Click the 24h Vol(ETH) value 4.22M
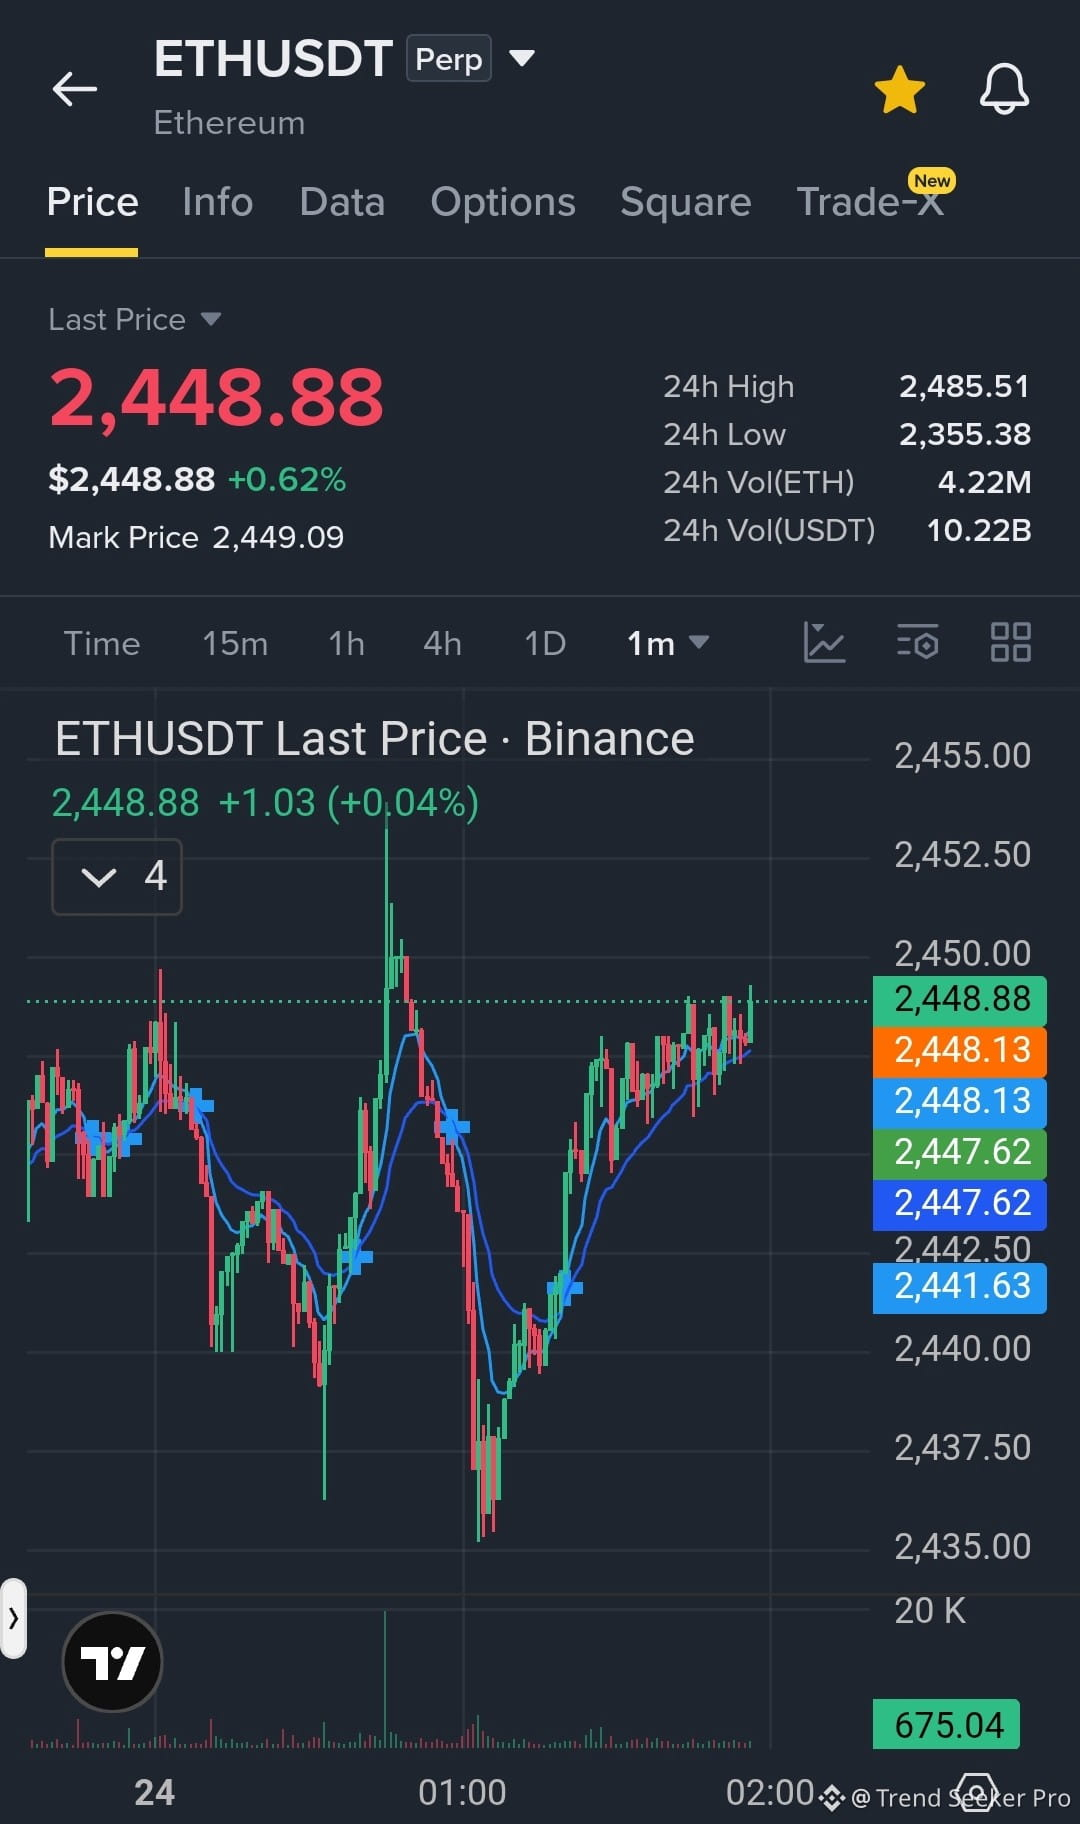Viewport: 1080px width, 1824px height. (984, 482)
